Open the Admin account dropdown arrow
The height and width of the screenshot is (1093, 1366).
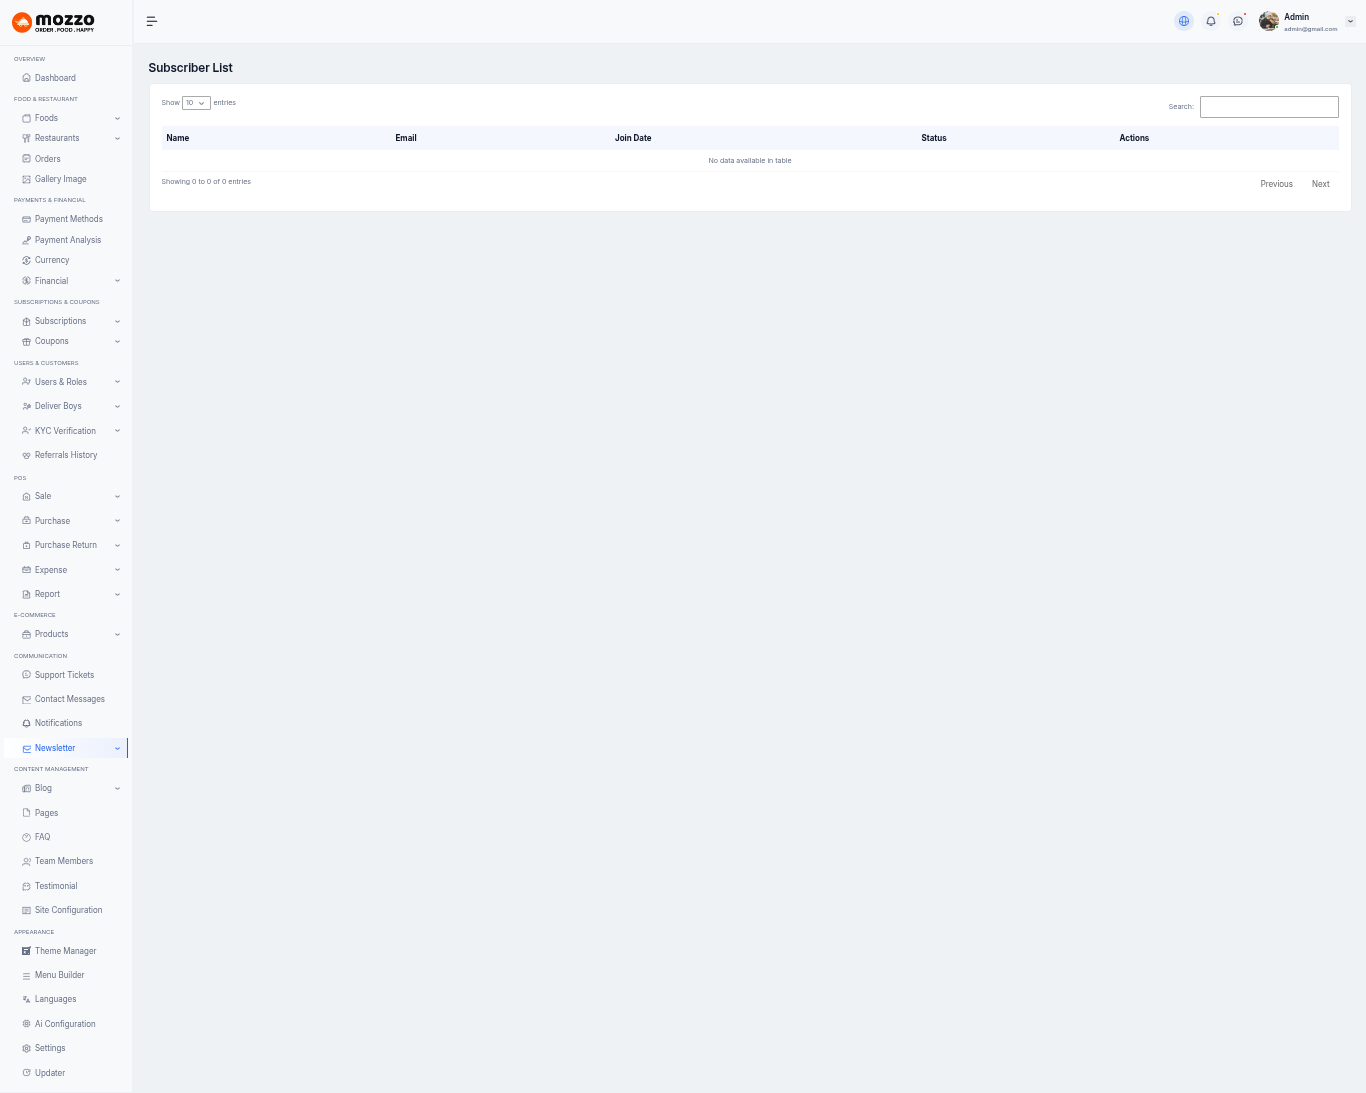tap(1350, 21)
